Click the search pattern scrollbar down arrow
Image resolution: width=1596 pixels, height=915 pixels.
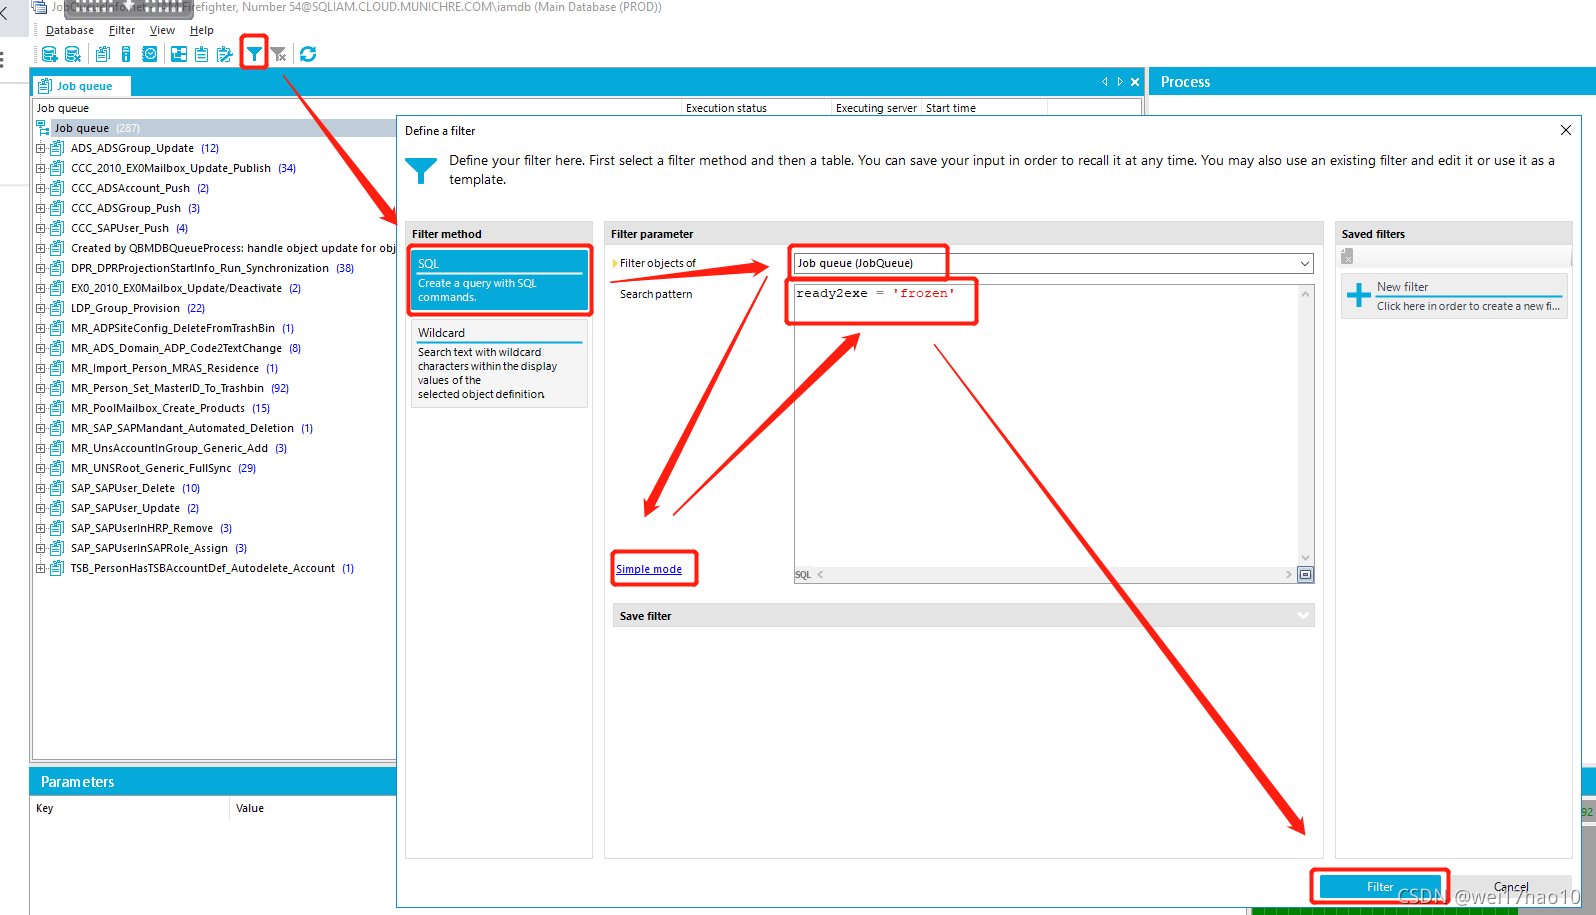[x=1305, y=558]
